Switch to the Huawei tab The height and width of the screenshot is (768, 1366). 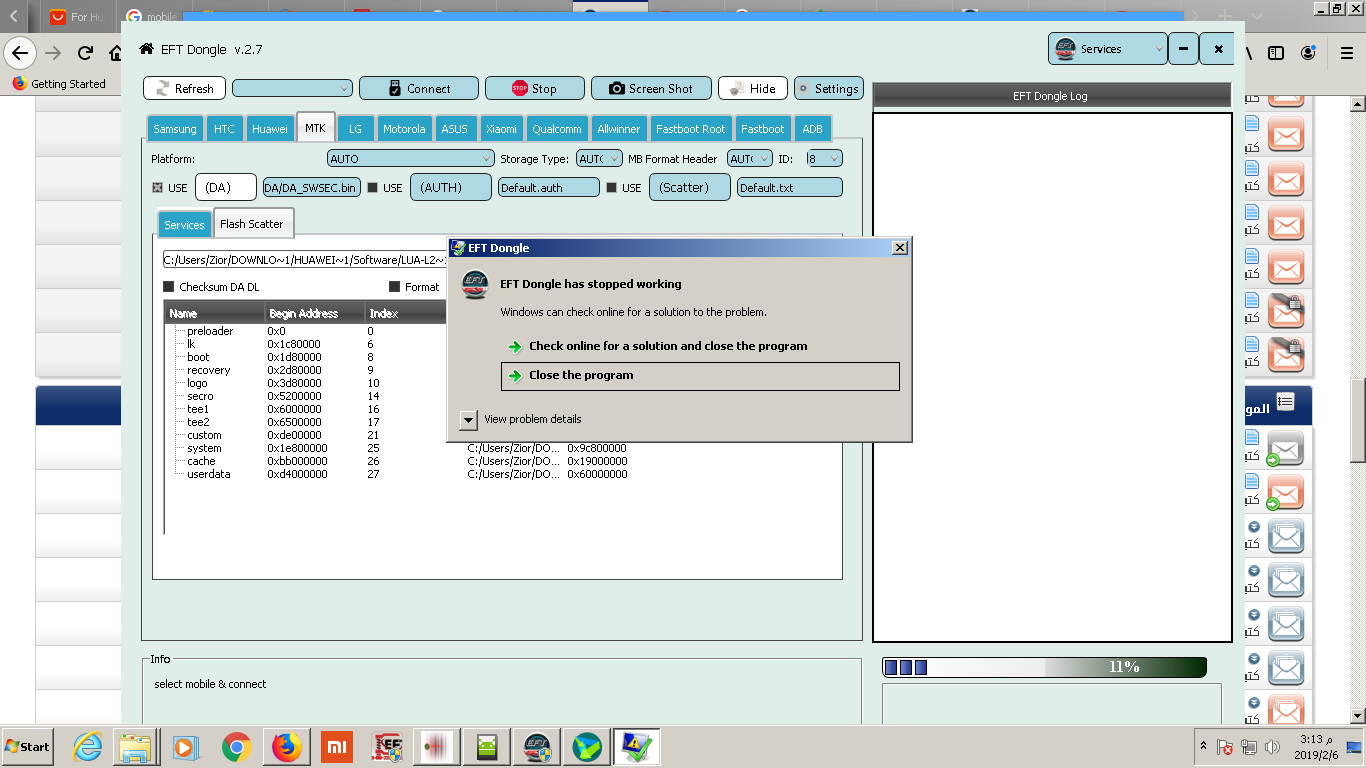(x=270, y=129)
